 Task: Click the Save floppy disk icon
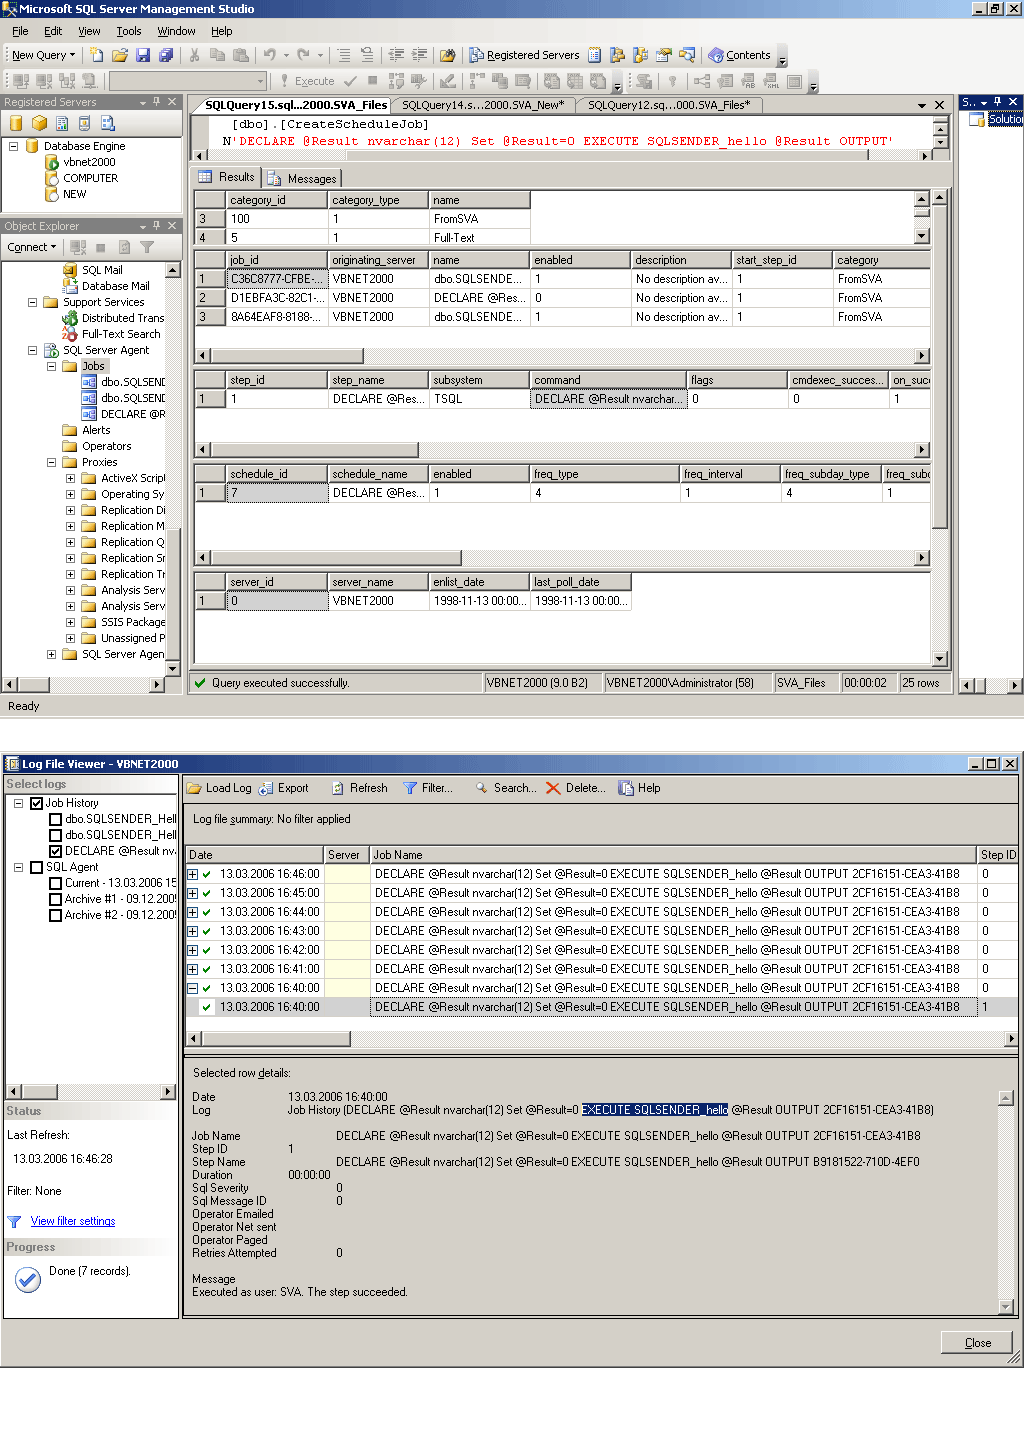tap(143, 55)
